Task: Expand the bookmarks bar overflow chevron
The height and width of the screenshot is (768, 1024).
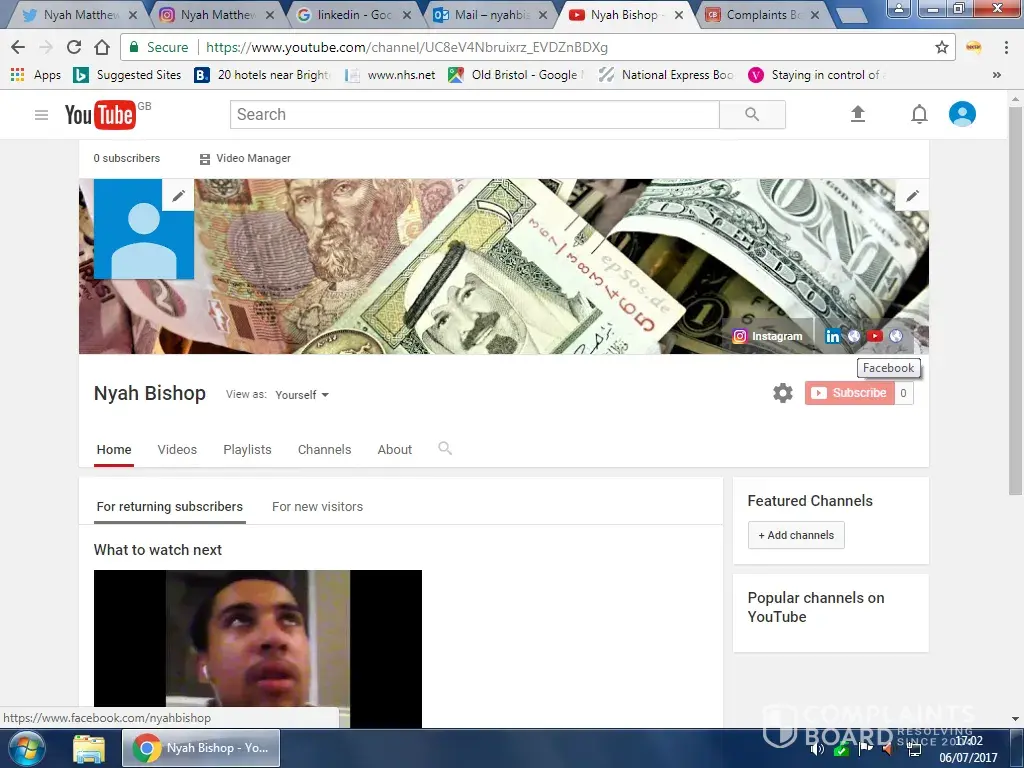Action: point(996,75)
